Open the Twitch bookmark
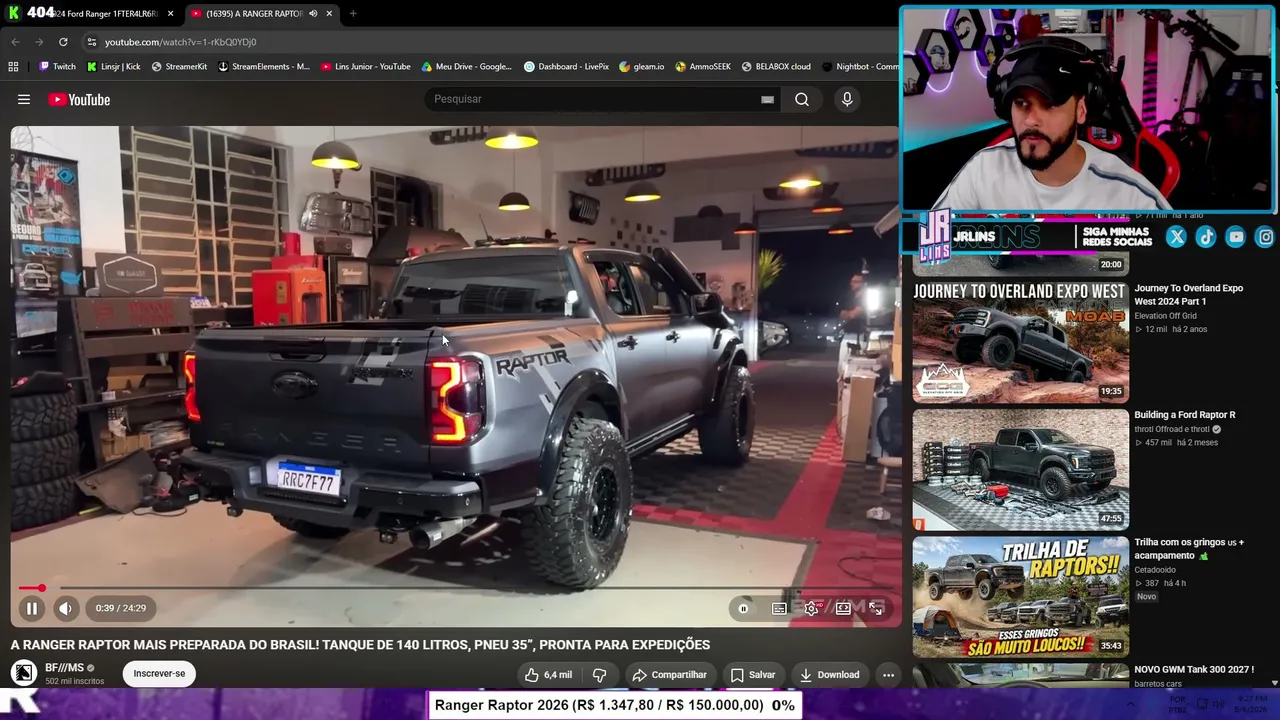 tap(58, 67)
